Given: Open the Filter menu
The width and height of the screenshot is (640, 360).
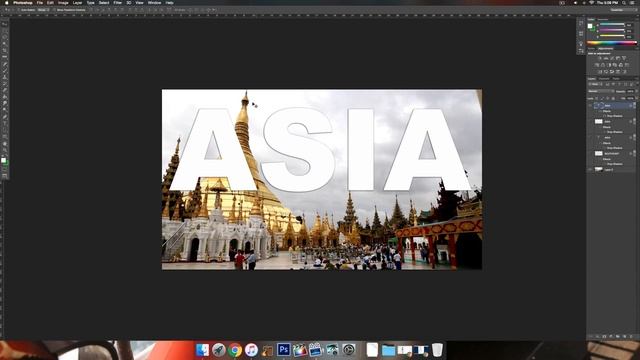Looking at the screenshot, I should point(118,2).
